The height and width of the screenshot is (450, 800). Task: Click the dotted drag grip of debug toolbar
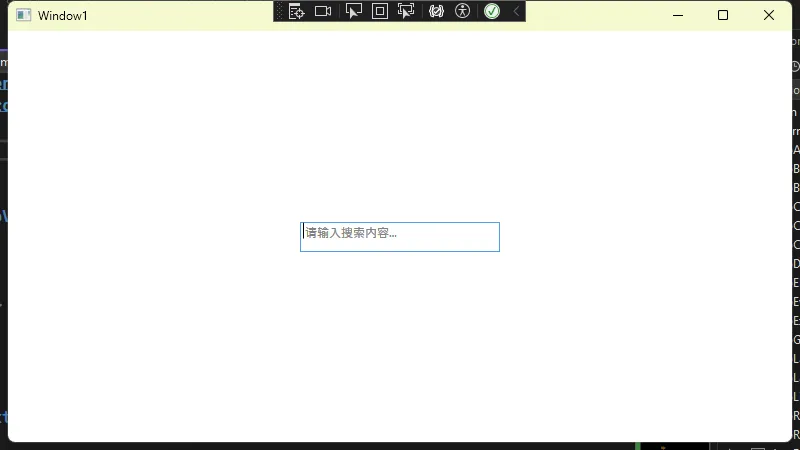pyautogui.click(x=280, y=11)
